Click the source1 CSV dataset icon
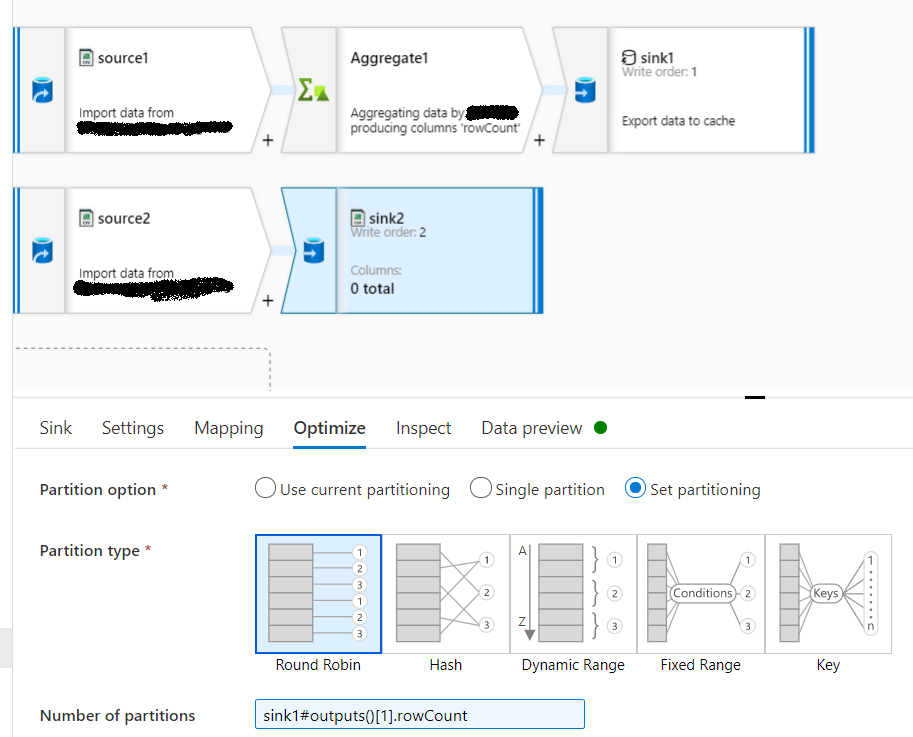This screenshot has width=913, height=737. (85, 57)
